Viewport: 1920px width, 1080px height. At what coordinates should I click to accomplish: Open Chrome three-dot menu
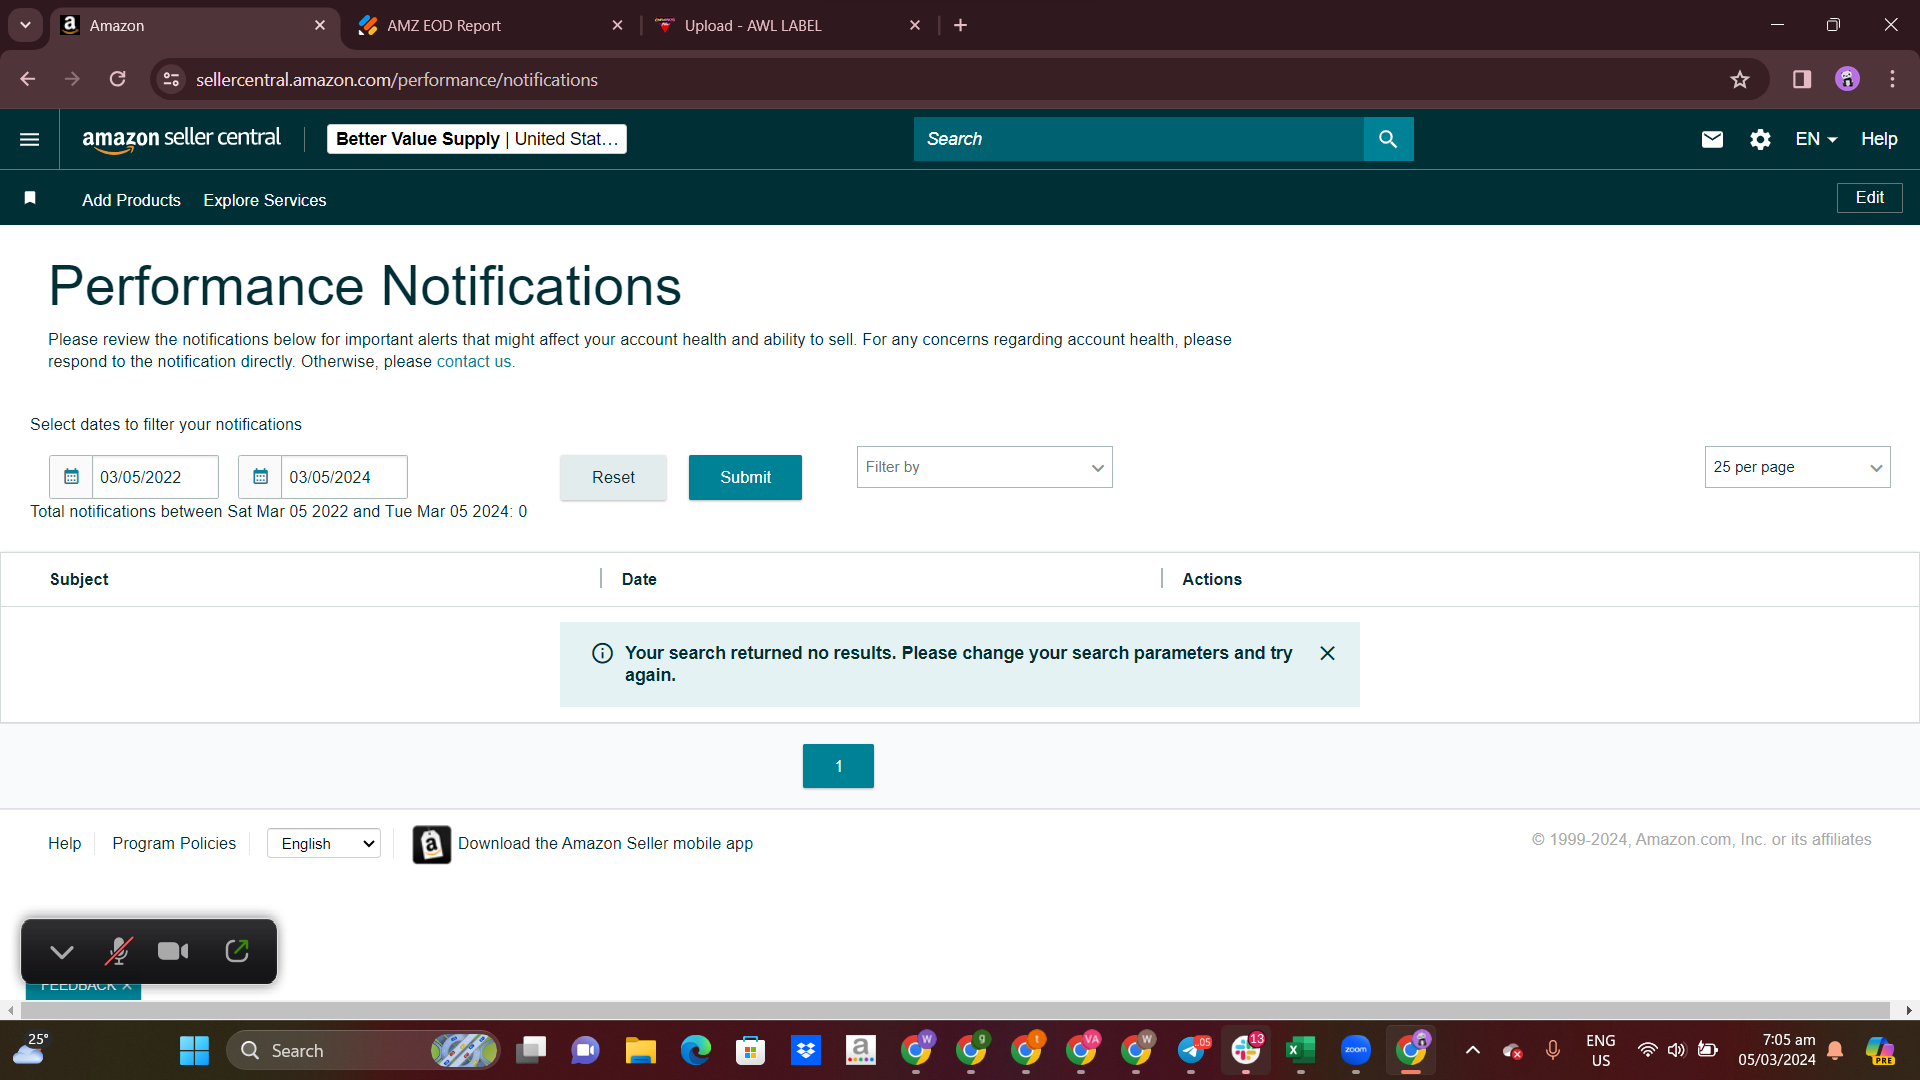coord(1892,79)
